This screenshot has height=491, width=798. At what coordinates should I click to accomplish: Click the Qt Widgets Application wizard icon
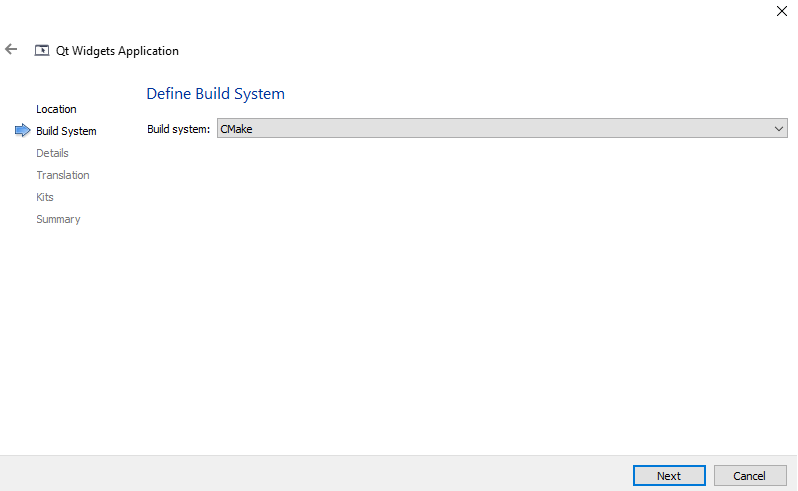42,50
